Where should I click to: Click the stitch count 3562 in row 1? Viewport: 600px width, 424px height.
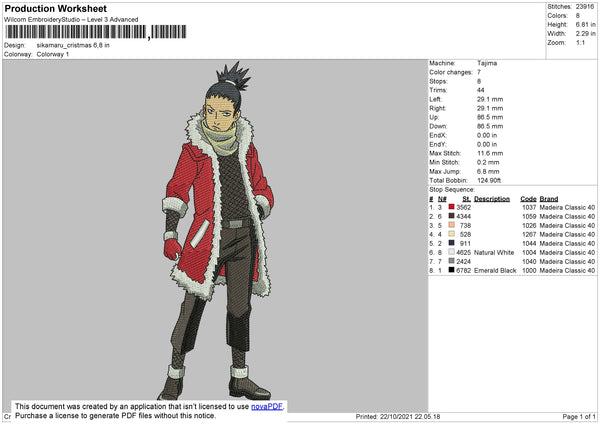click(463, 207)
